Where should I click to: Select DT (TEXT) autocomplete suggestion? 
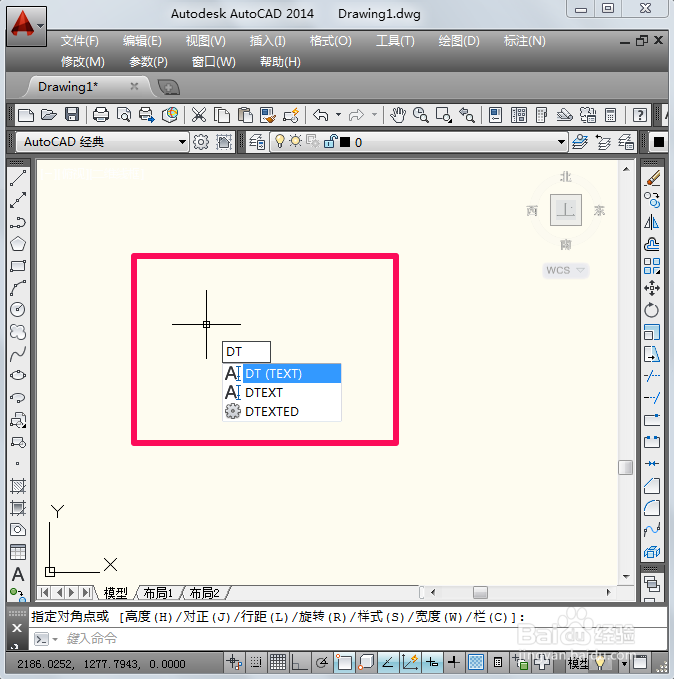(x=282, y=373)
